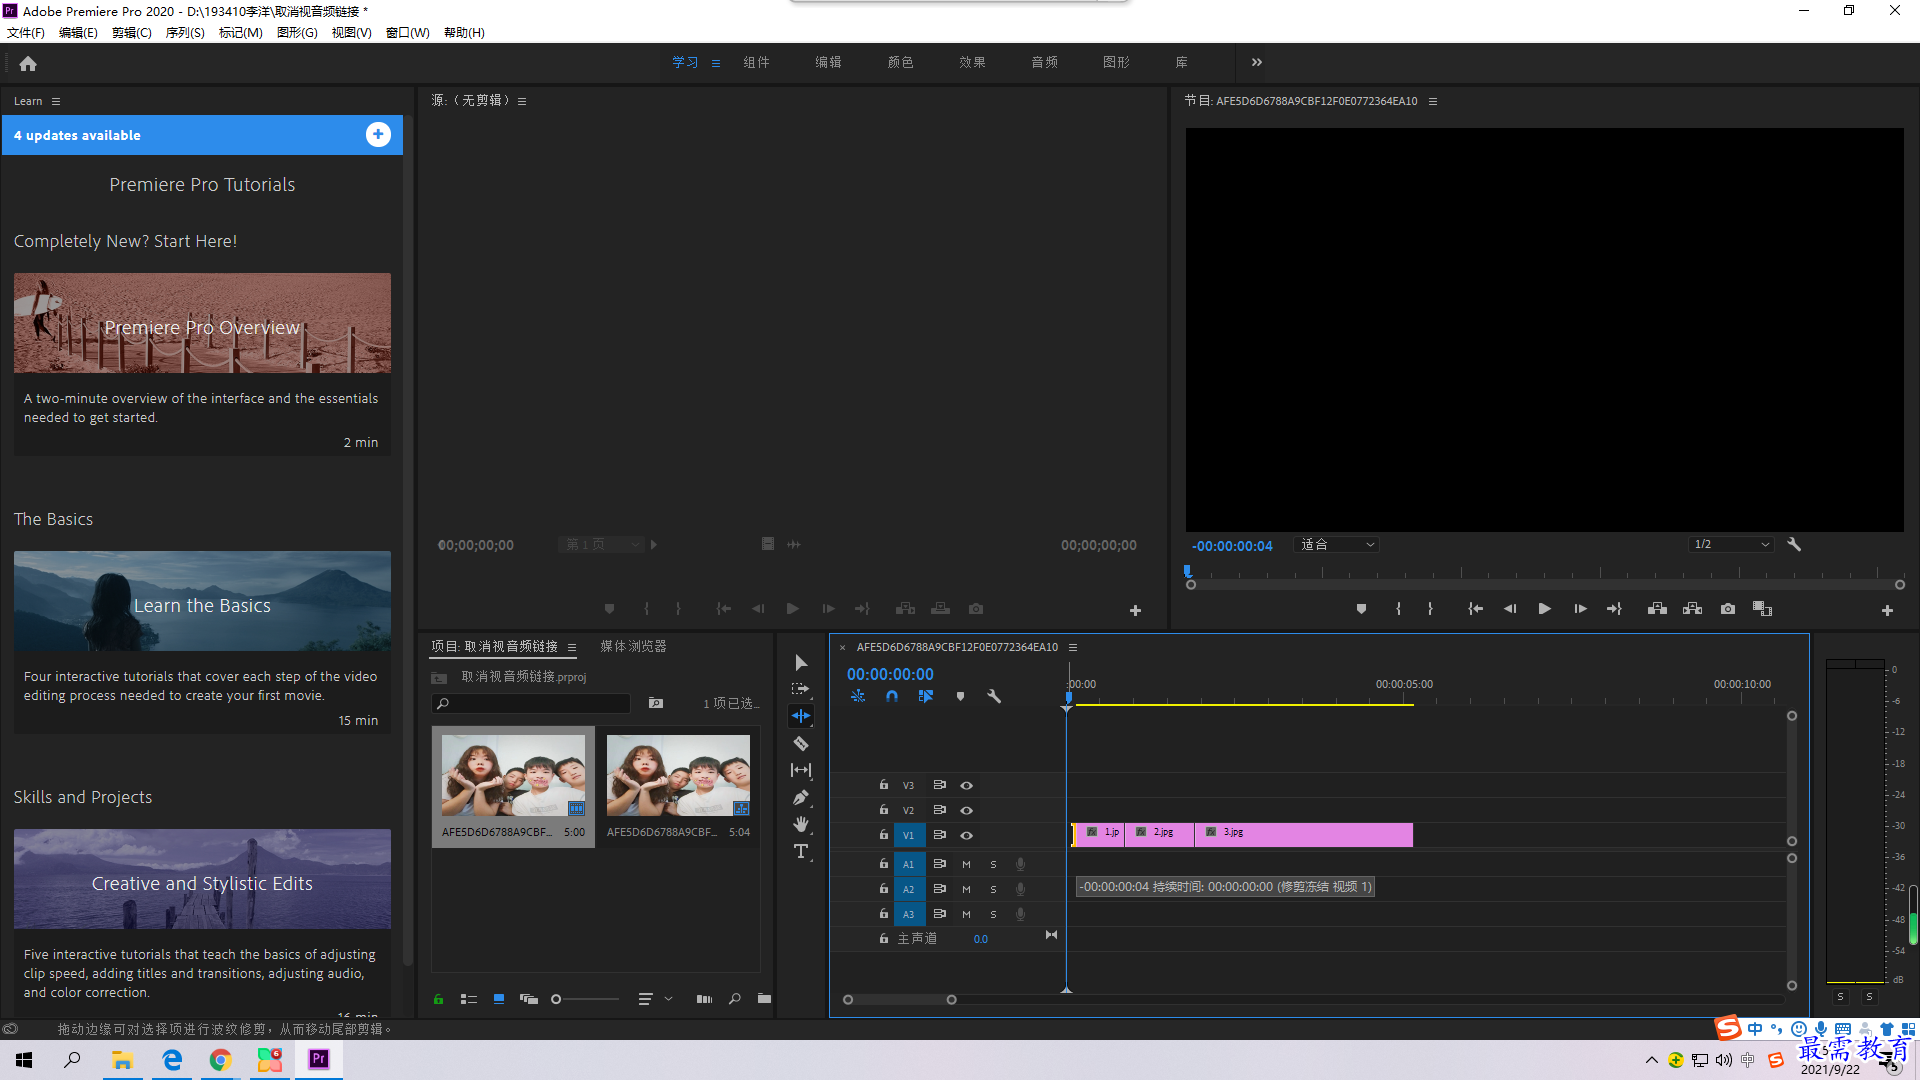
Task: Step forward one frame in Program monitor
Action: 1580,609
